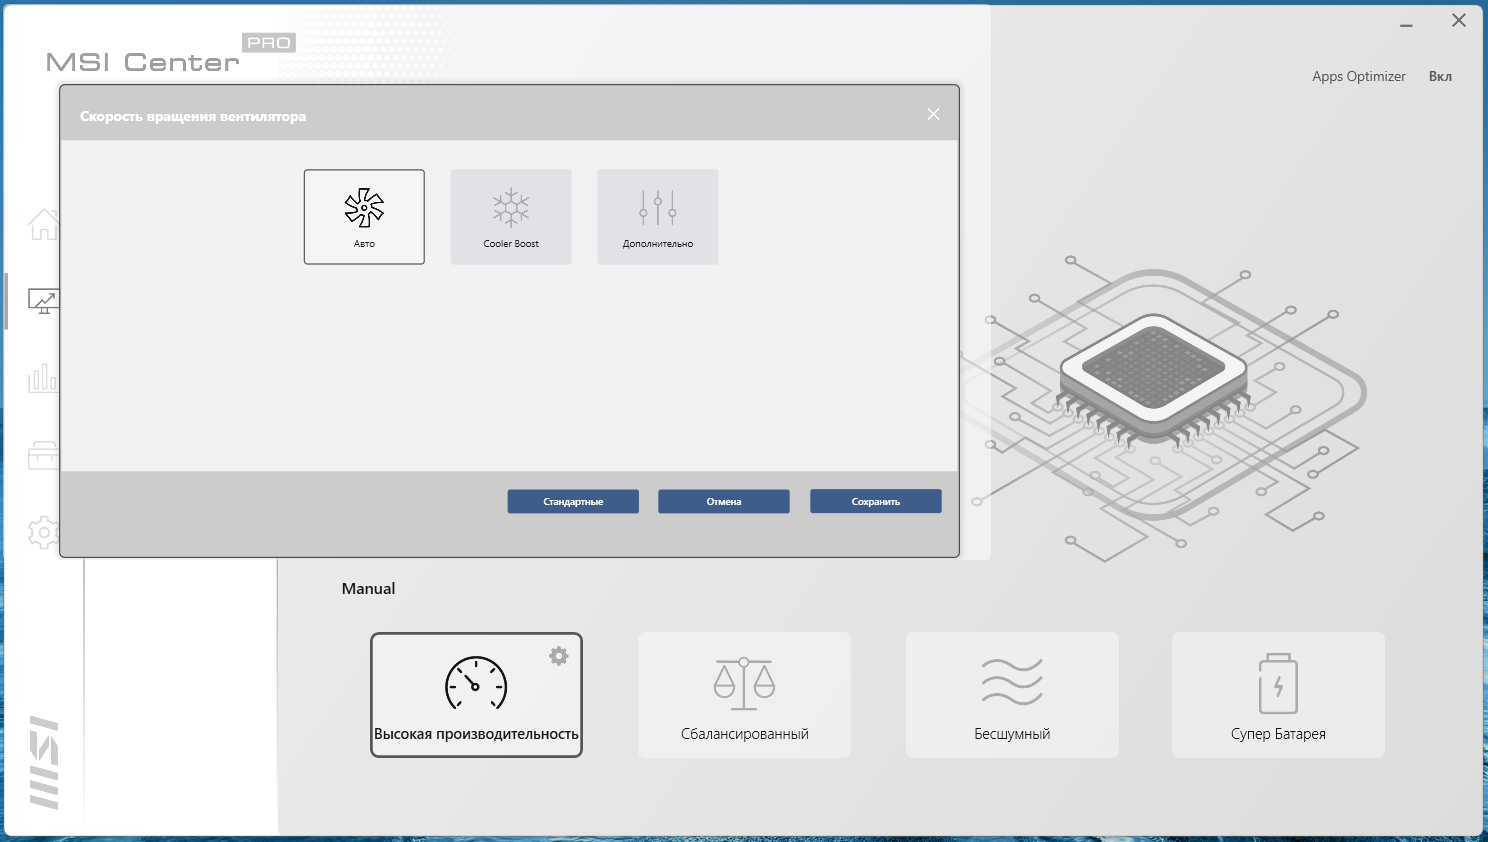Click the Apps Optimizer label
The image size is (1488, 842).
tap(1359, 77)
